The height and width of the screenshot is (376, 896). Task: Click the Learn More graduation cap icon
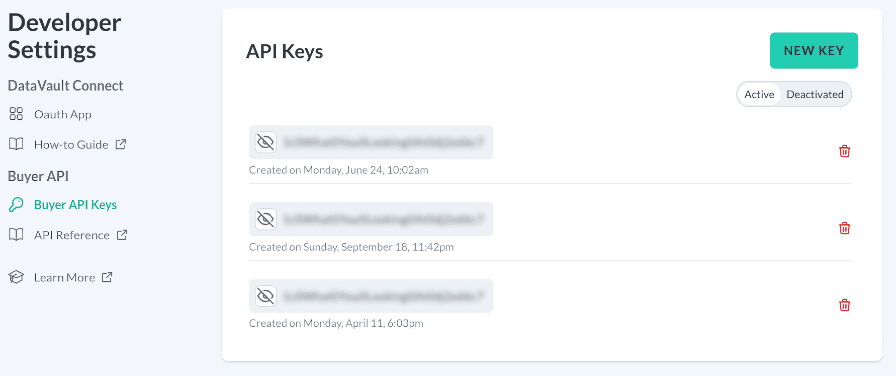click(x=16, y=277)
